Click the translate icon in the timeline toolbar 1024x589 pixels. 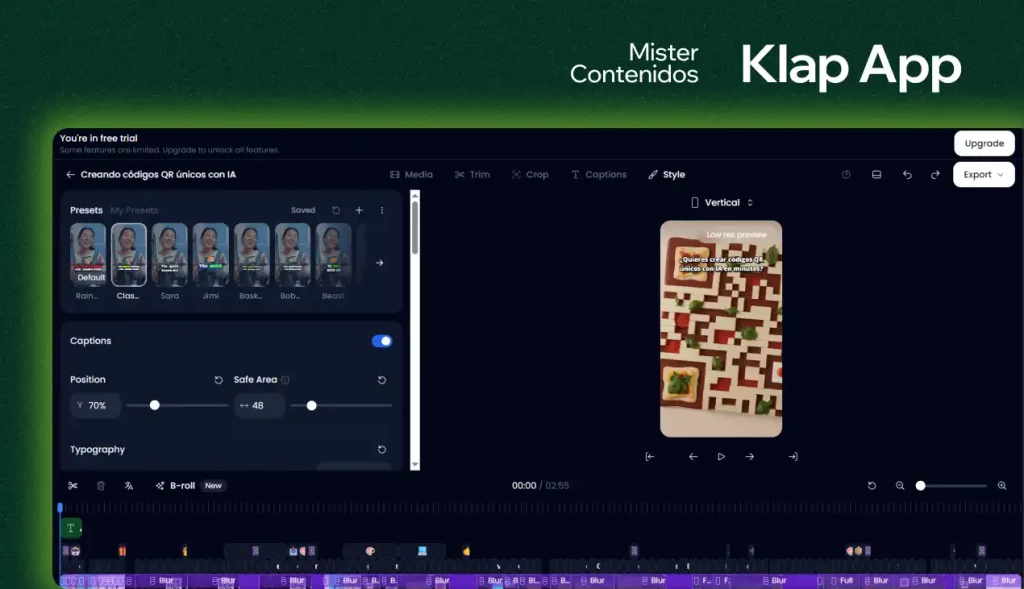point(129,485)
